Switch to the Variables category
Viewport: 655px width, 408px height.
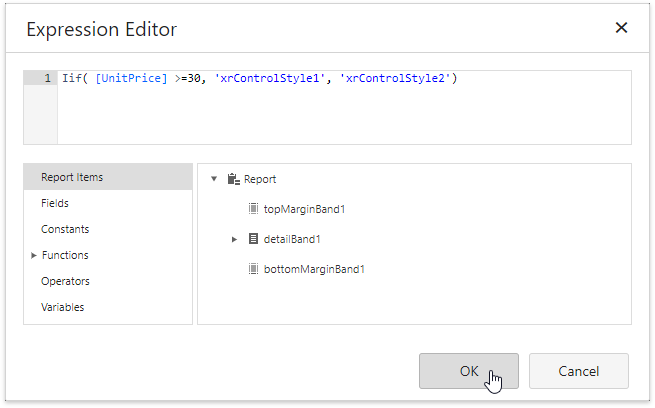63,307
